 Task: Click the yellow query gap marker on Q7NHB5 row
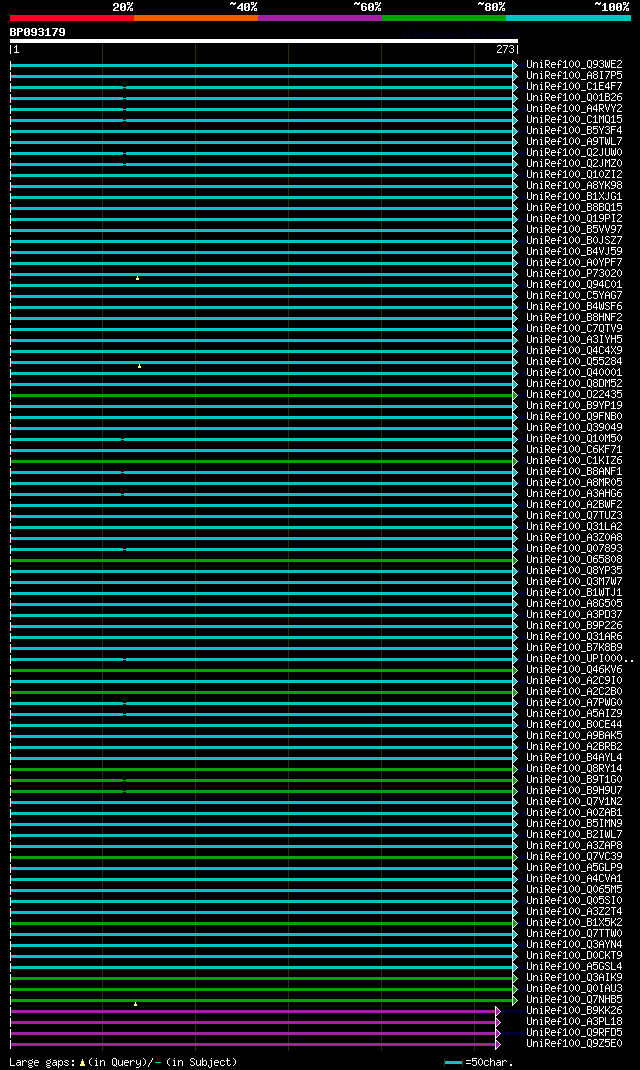[x=136, y=1004]
